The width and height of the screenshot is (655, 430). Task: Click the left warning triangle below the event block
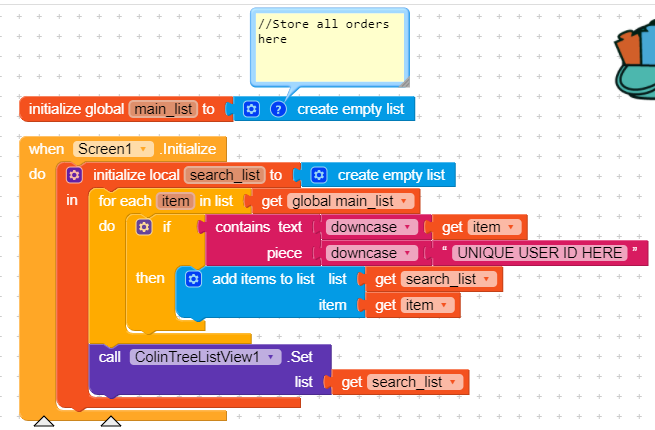[44, 421]
